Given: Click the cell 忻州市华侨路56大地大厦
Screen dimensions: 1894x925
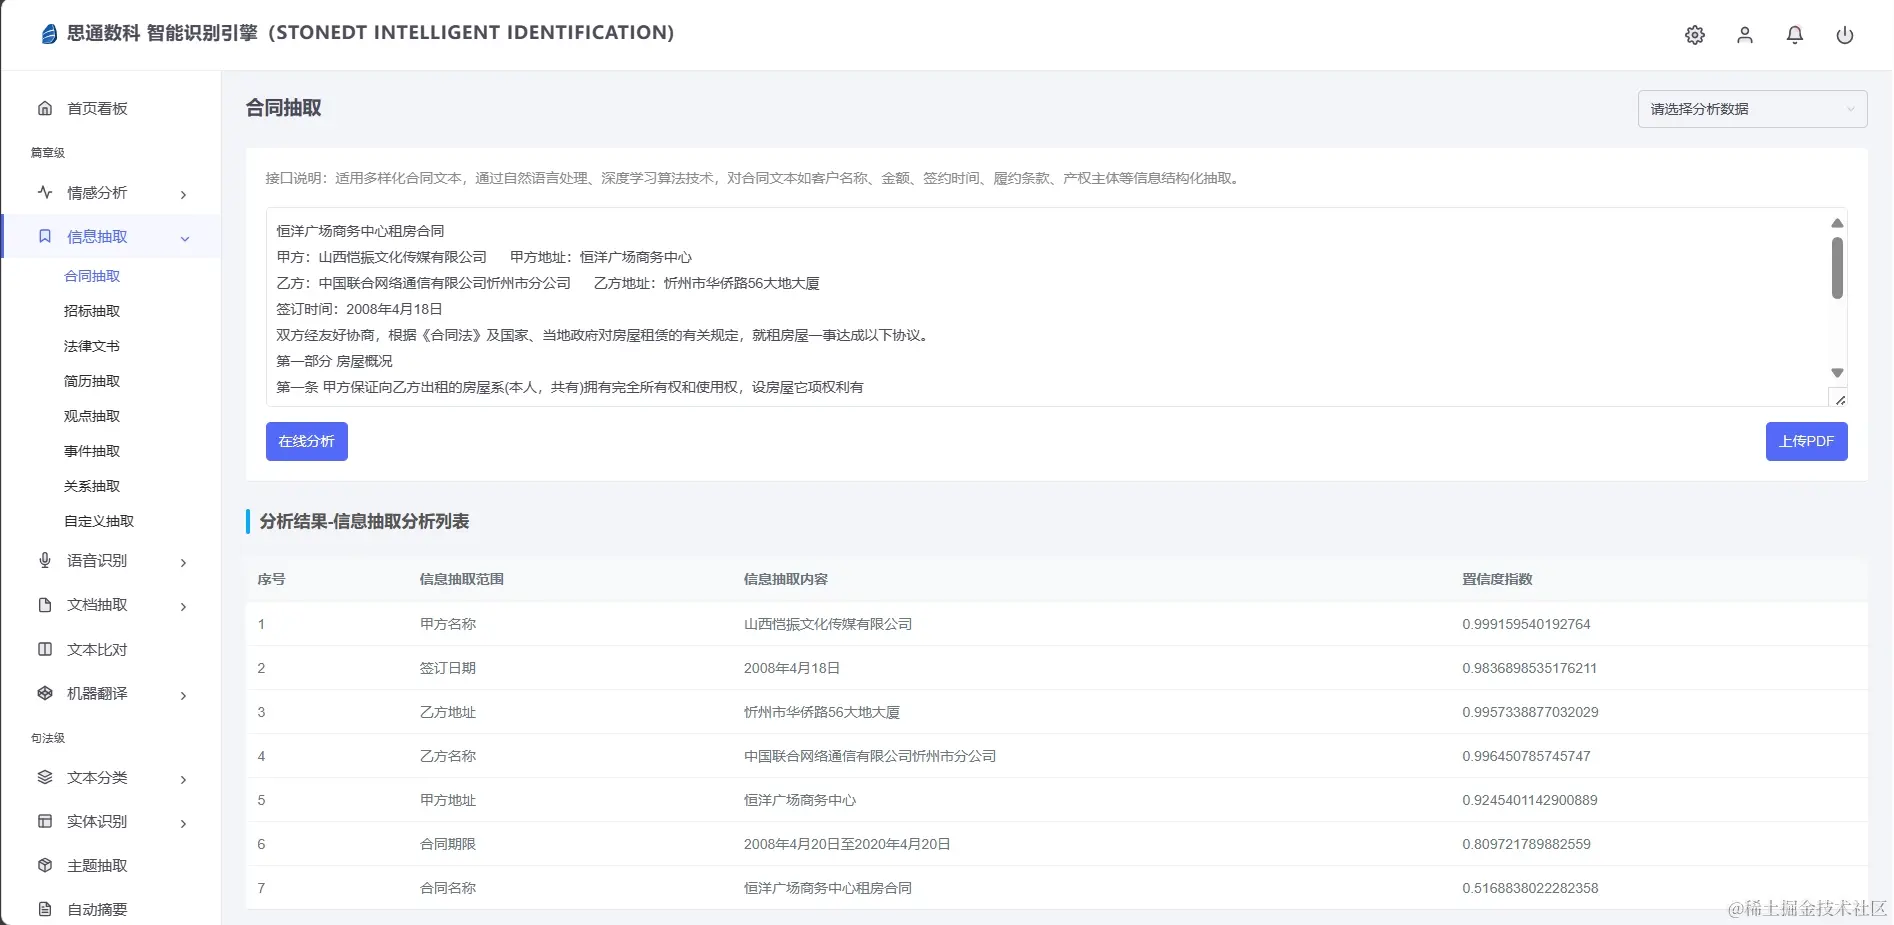Looking at the screenshot, I should [821, 712].
